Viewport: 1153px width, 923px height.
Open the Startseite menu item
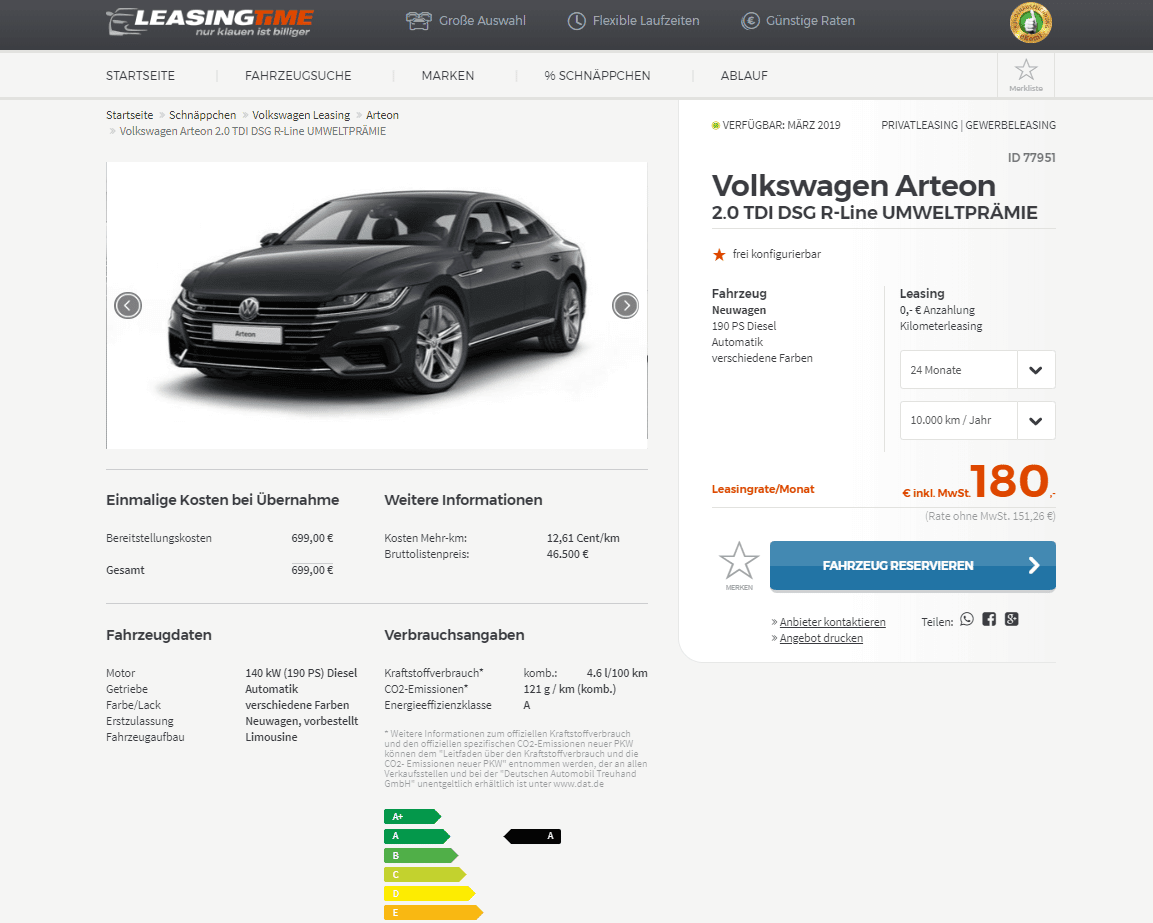140,76
